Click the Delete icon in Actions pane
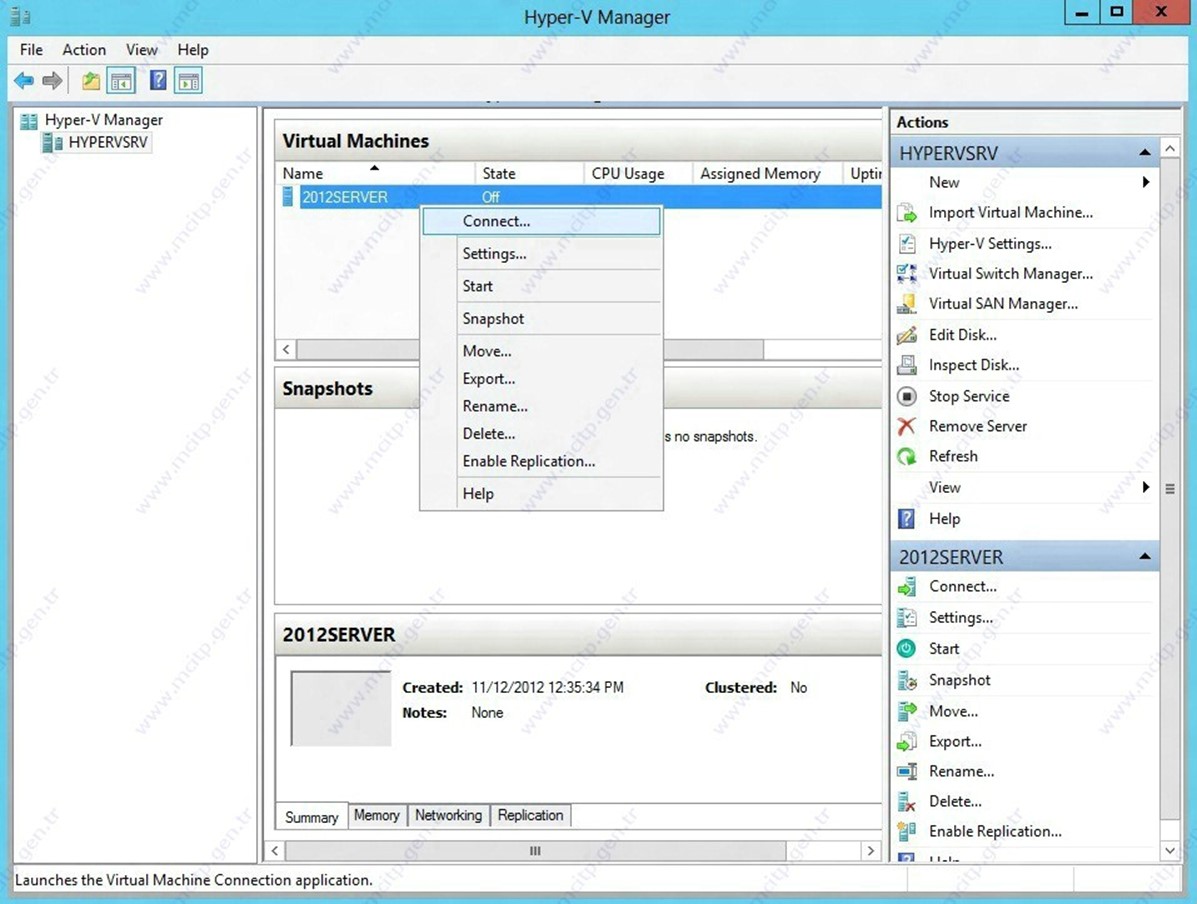 coord(906,802)
